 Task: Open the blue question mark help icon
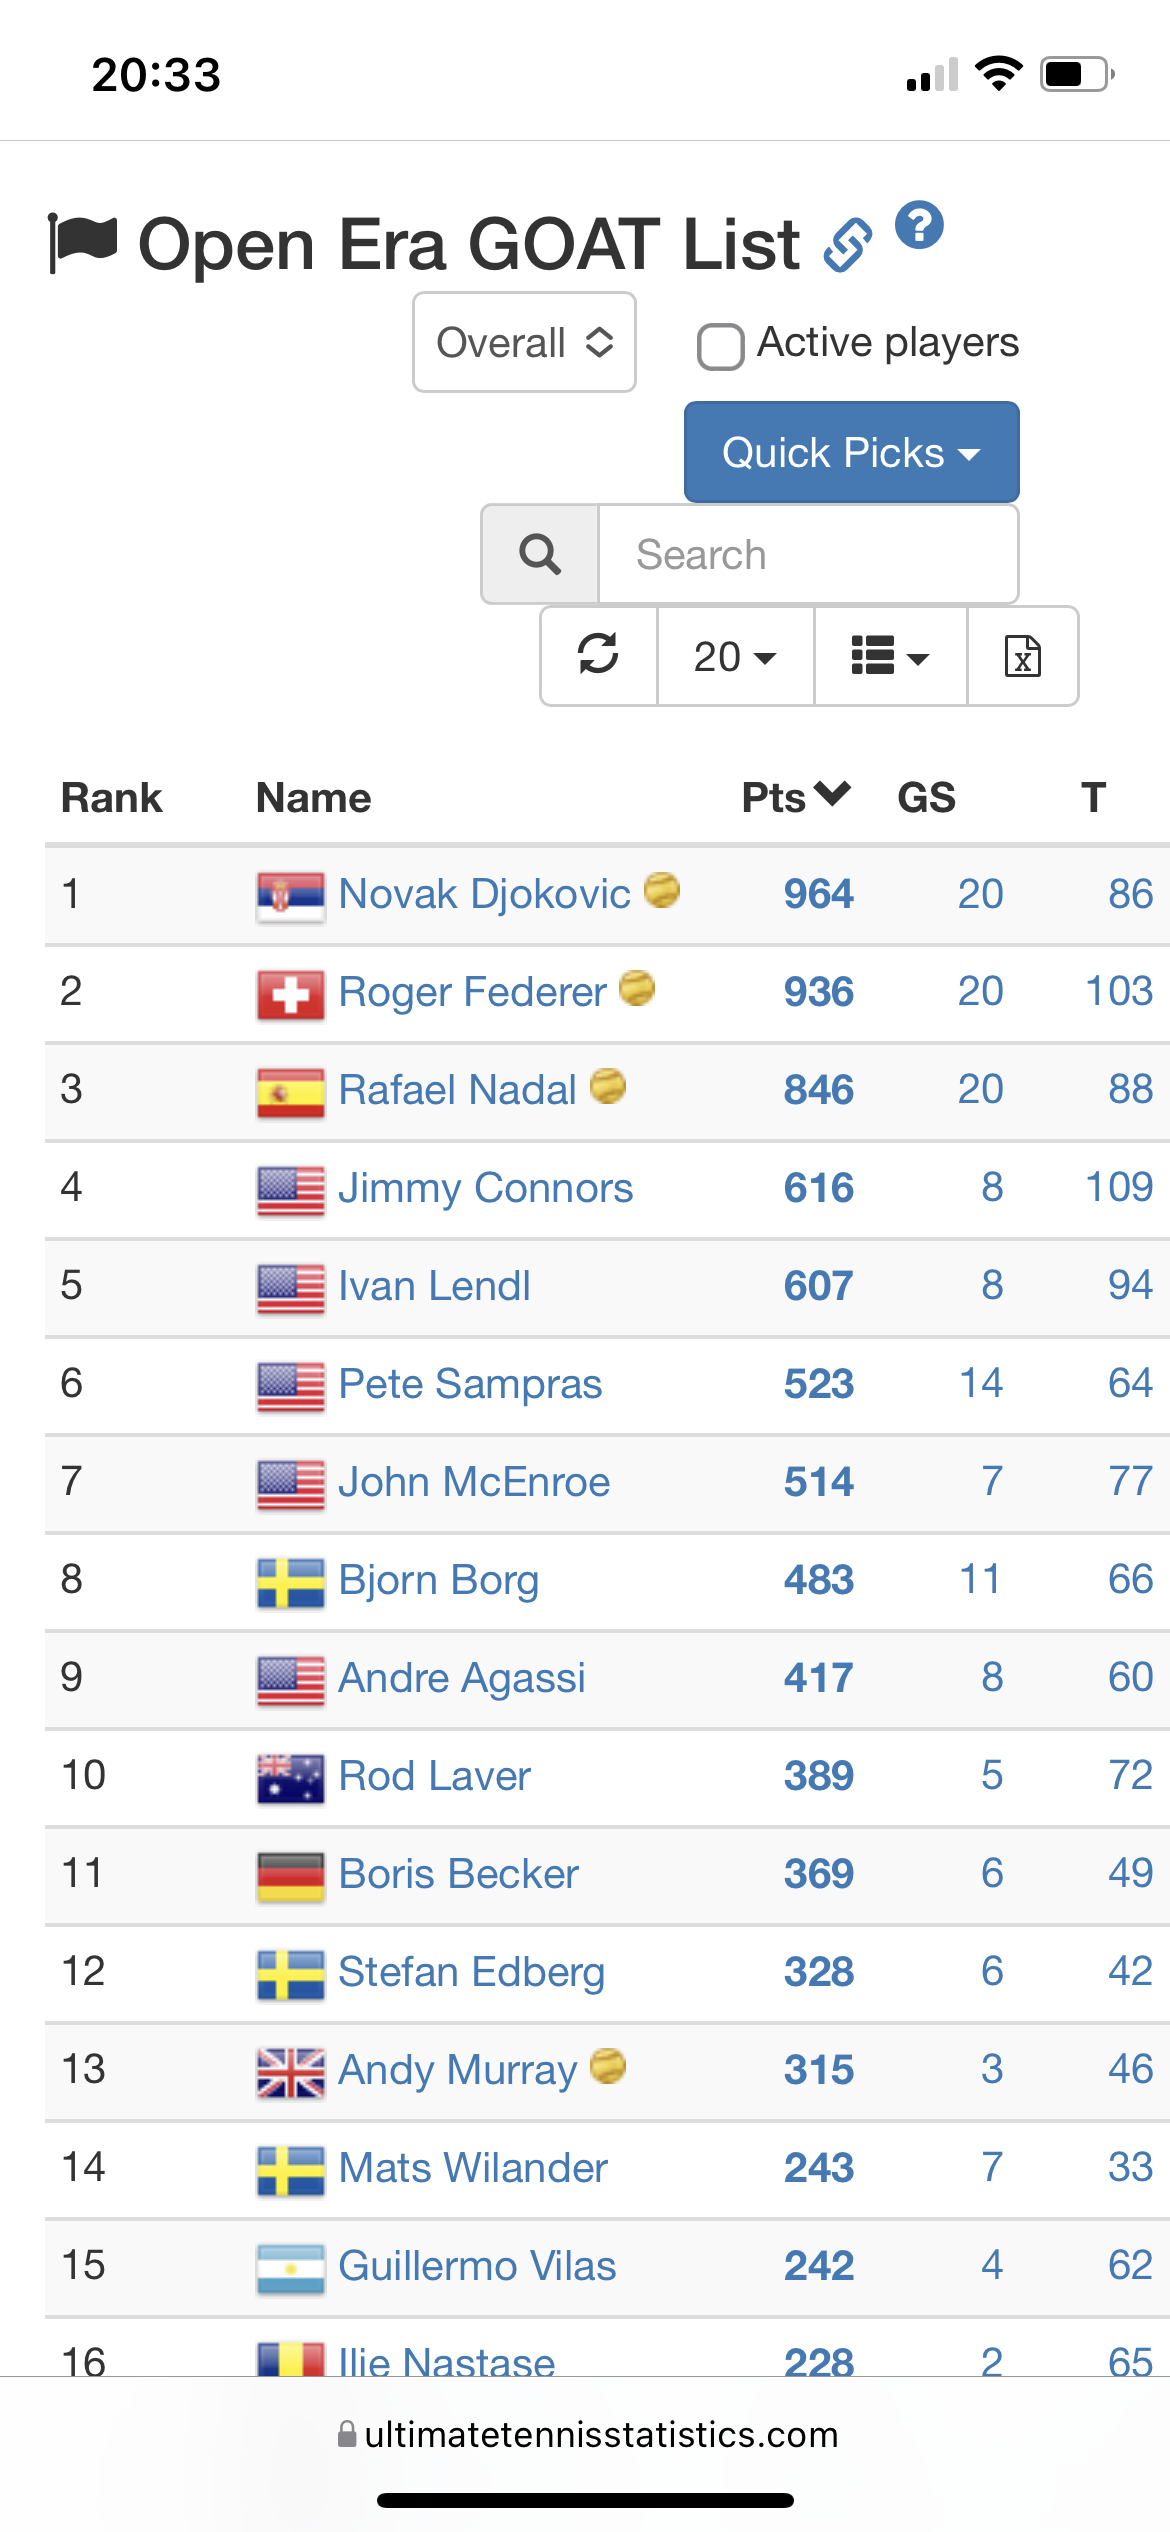919,225
